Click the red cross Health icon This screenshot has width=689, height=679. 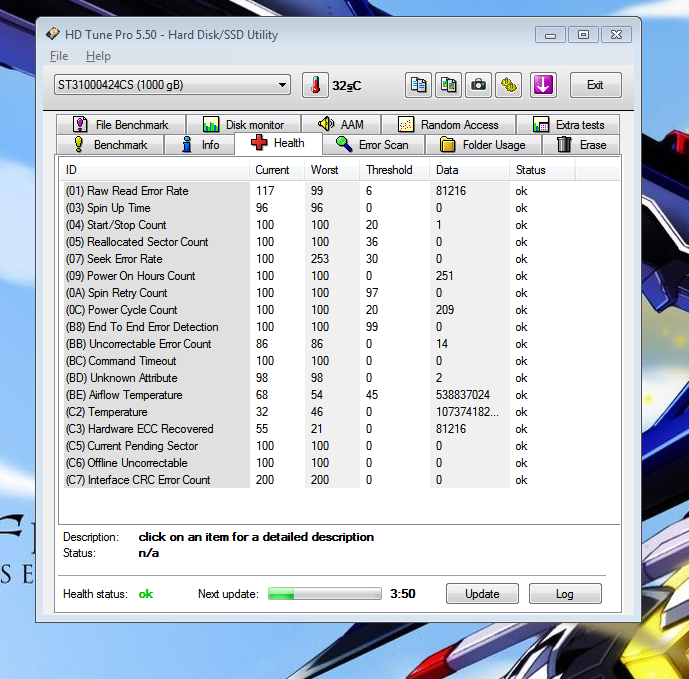(259, 142)
